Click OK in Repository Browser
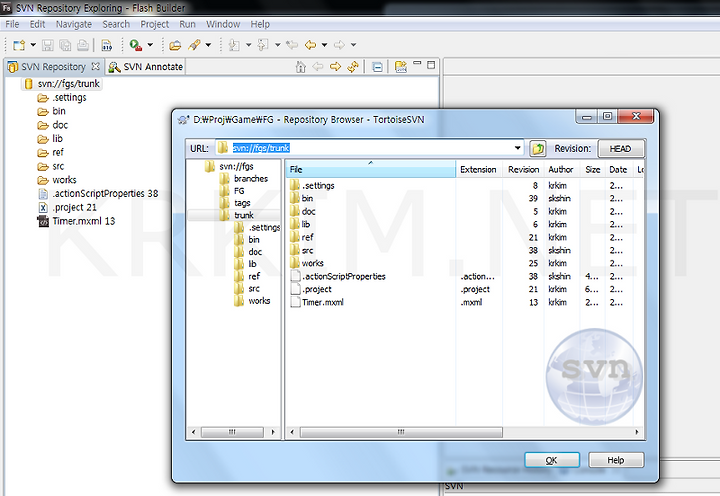Viewport: 720px width, 496px height. [x=551, y=460]
